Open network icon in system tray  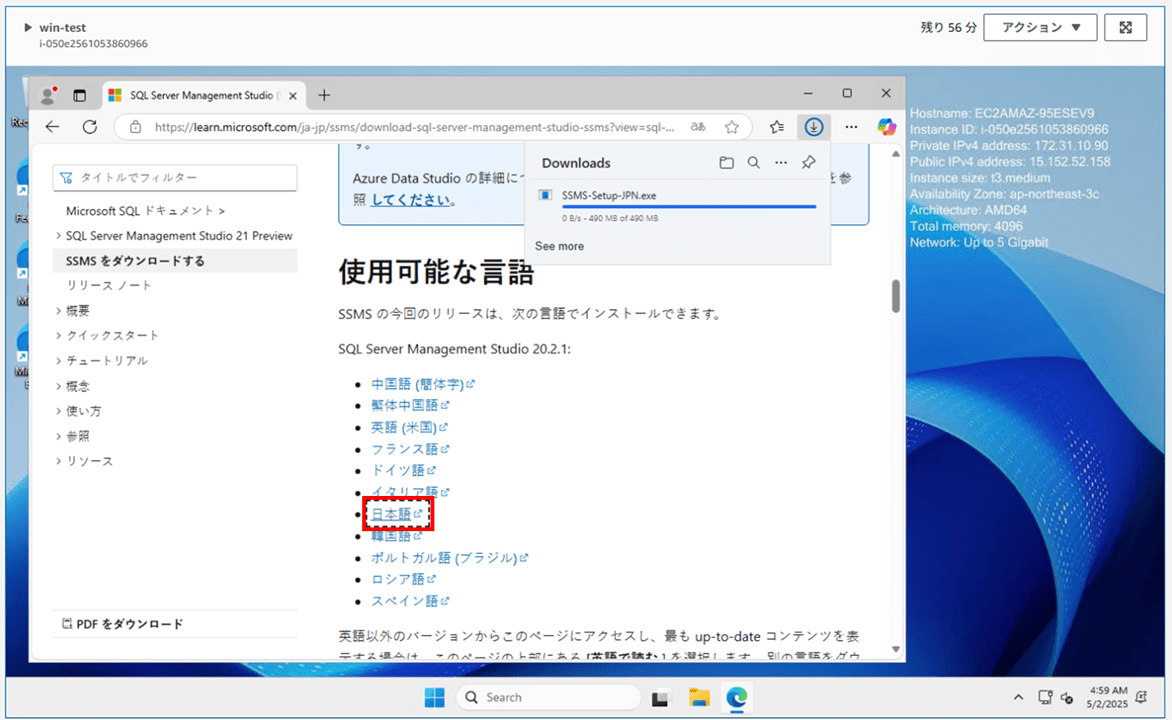(1045, 698)
